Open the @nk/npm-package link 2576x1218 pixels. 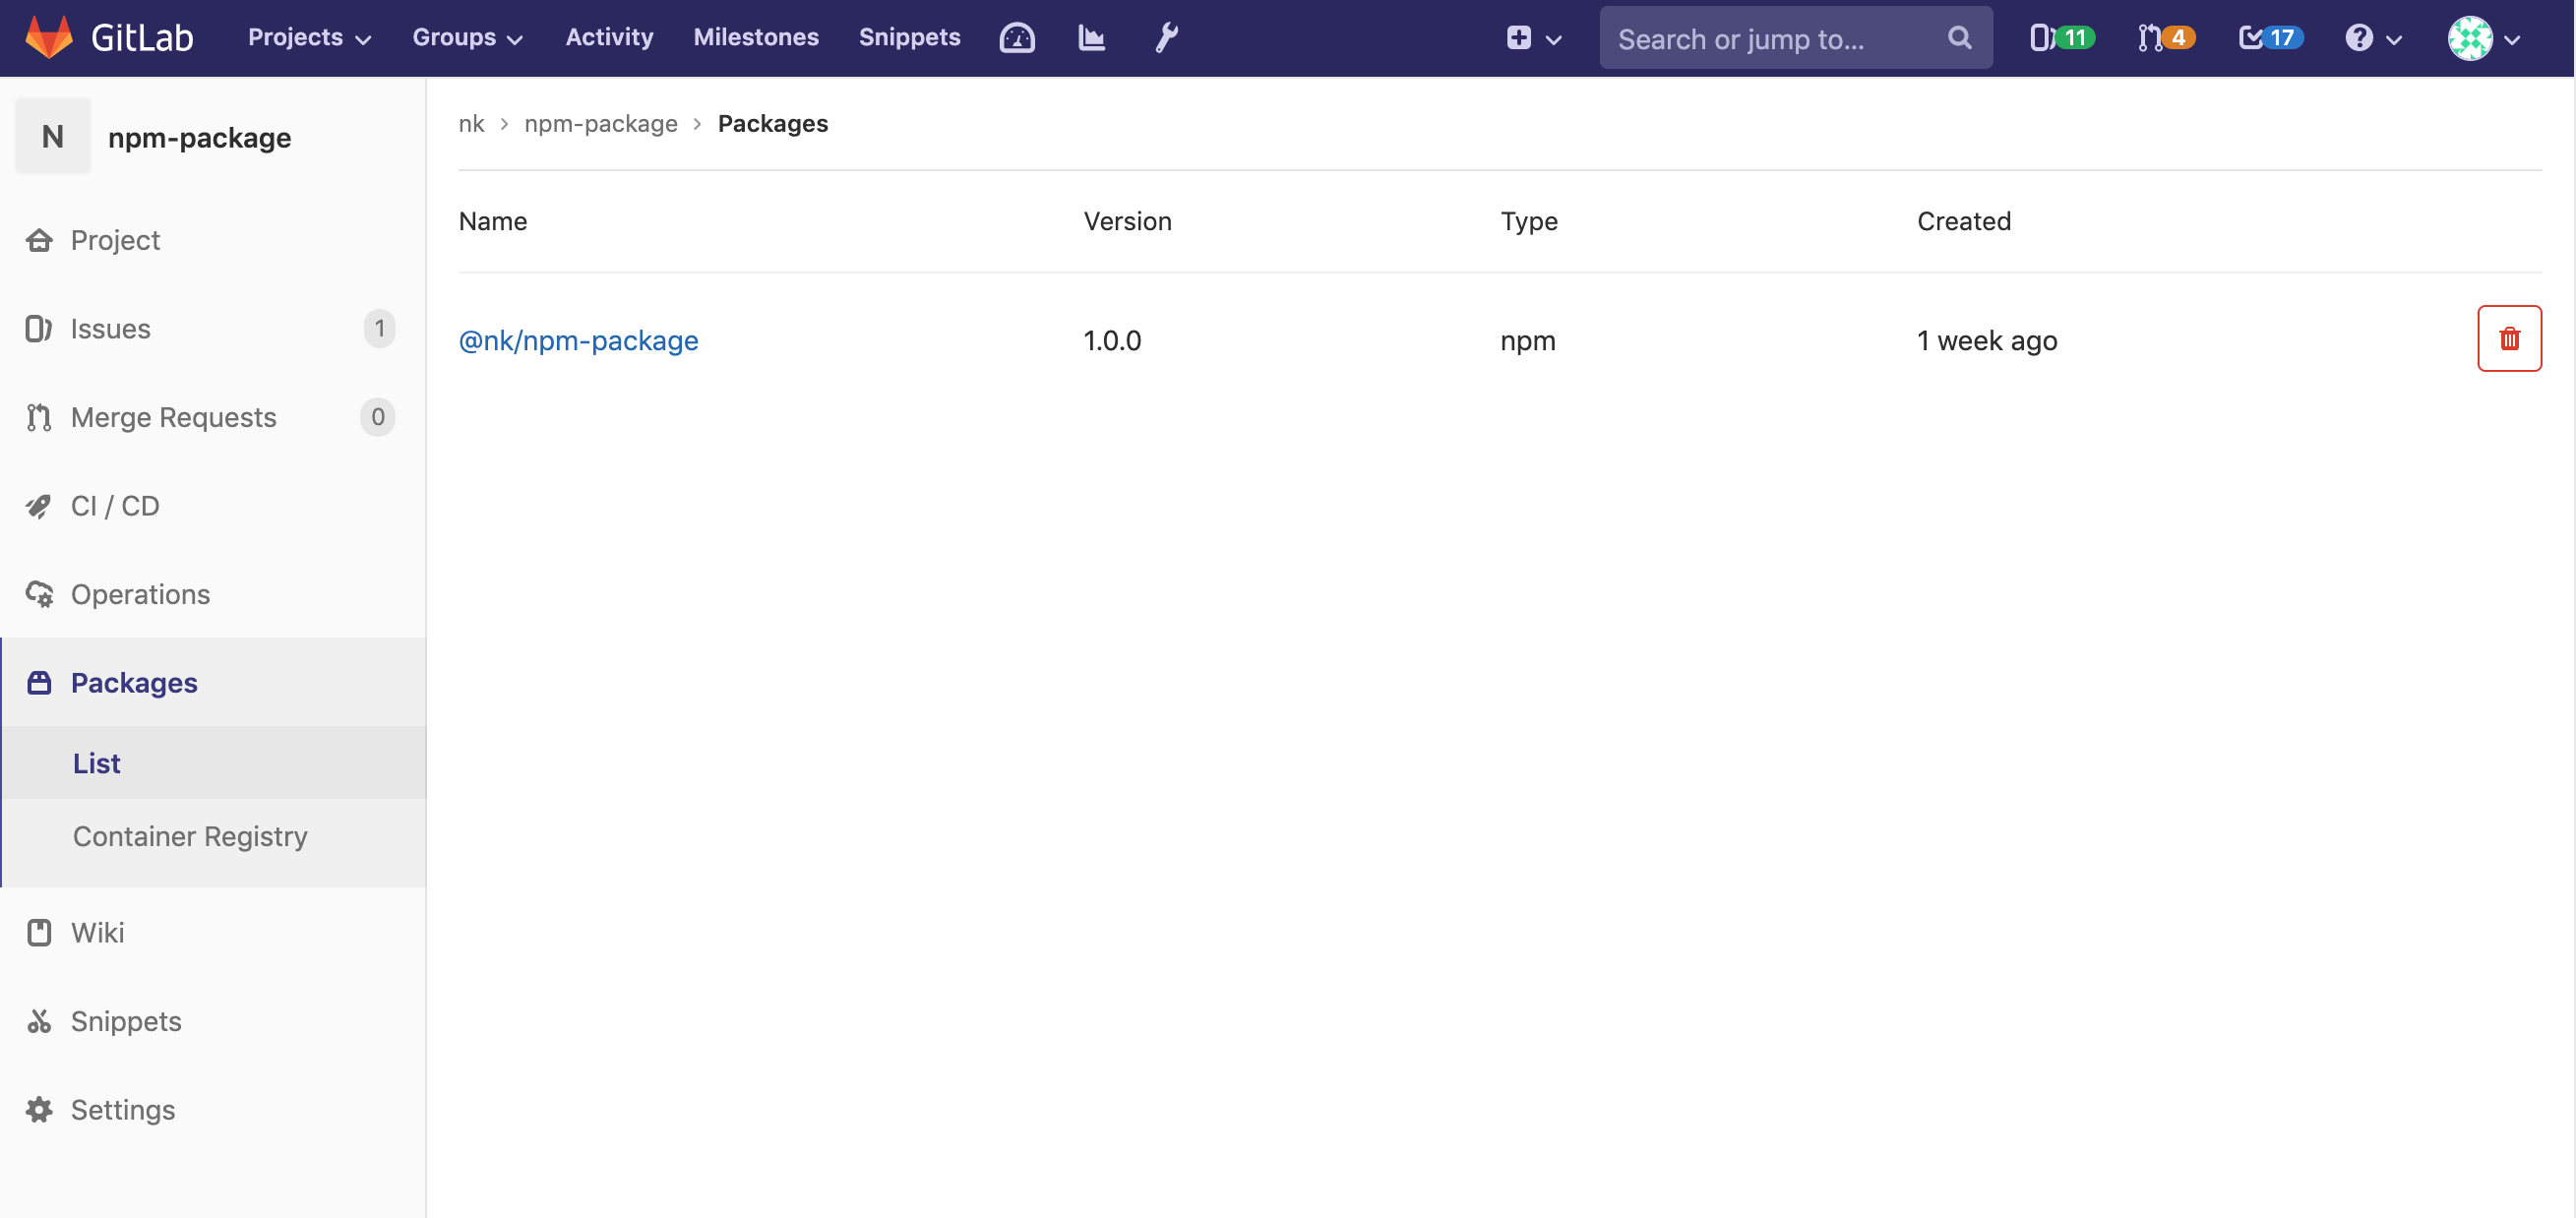point(578,340)
